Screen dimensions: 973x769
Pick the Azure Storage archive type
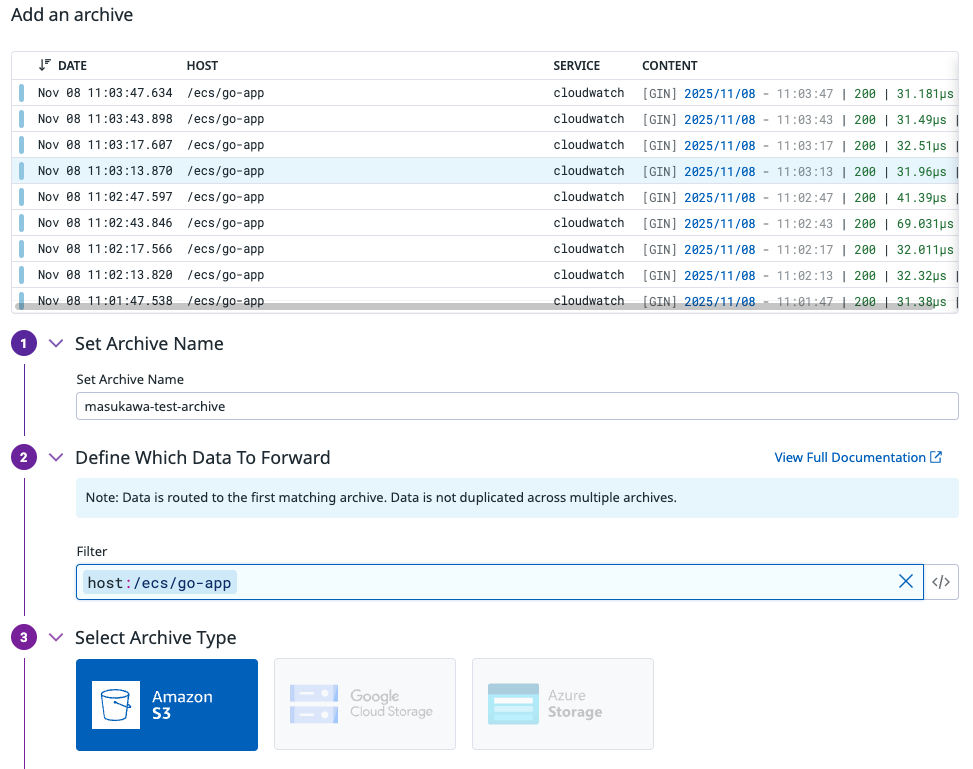point(563,704)
